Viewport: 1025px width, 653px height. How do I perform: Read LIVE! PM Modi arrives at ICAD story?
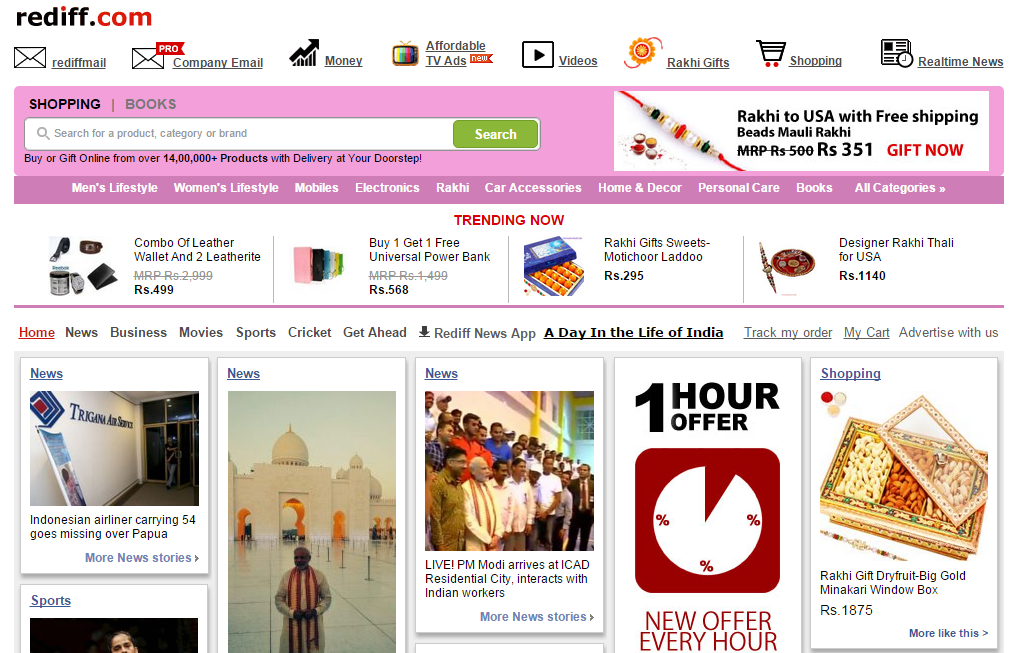click(x=507, y=578)
